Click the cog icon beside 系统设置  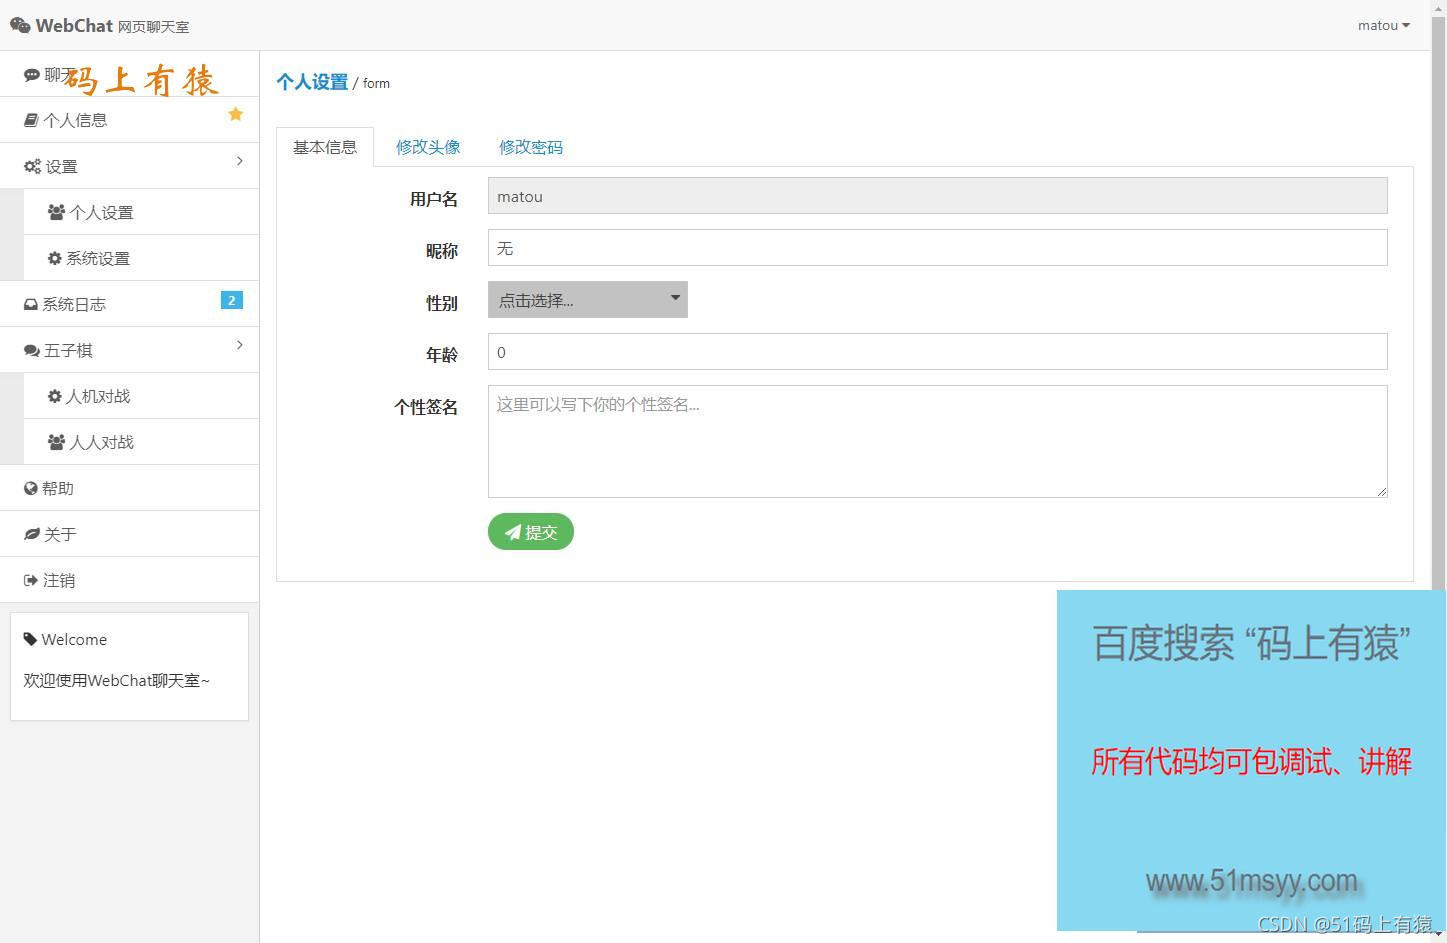click(55, 258)
